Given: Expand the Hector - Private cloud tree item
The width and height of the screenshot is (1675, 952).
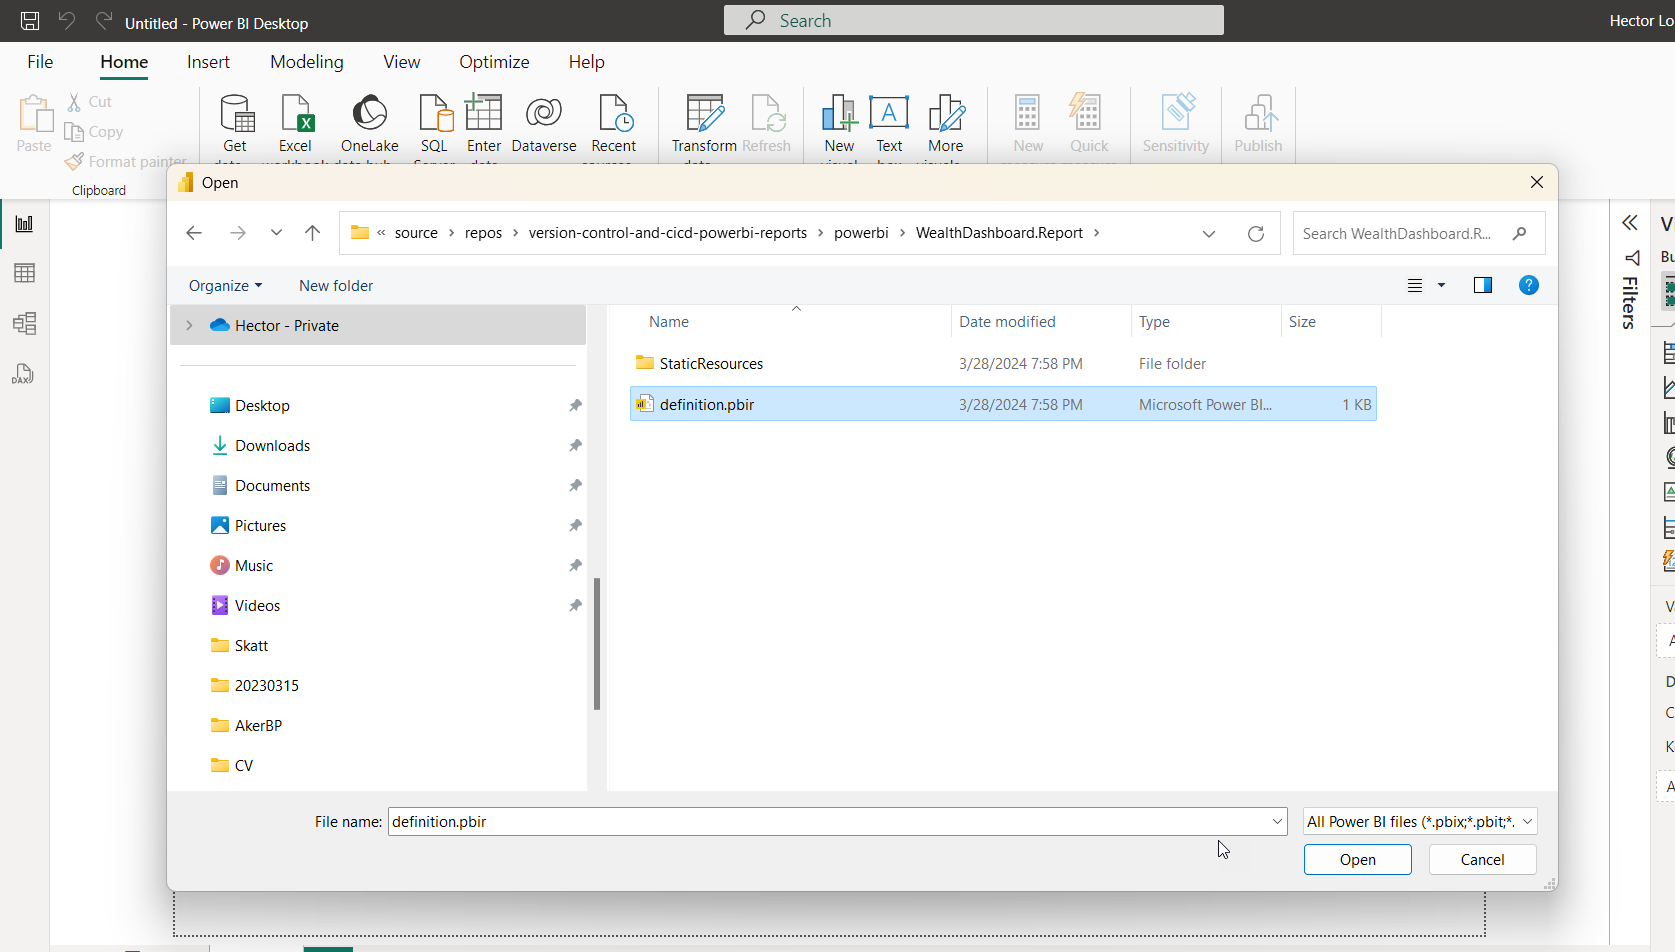Looking at the screenshot, I should point(189,324).
